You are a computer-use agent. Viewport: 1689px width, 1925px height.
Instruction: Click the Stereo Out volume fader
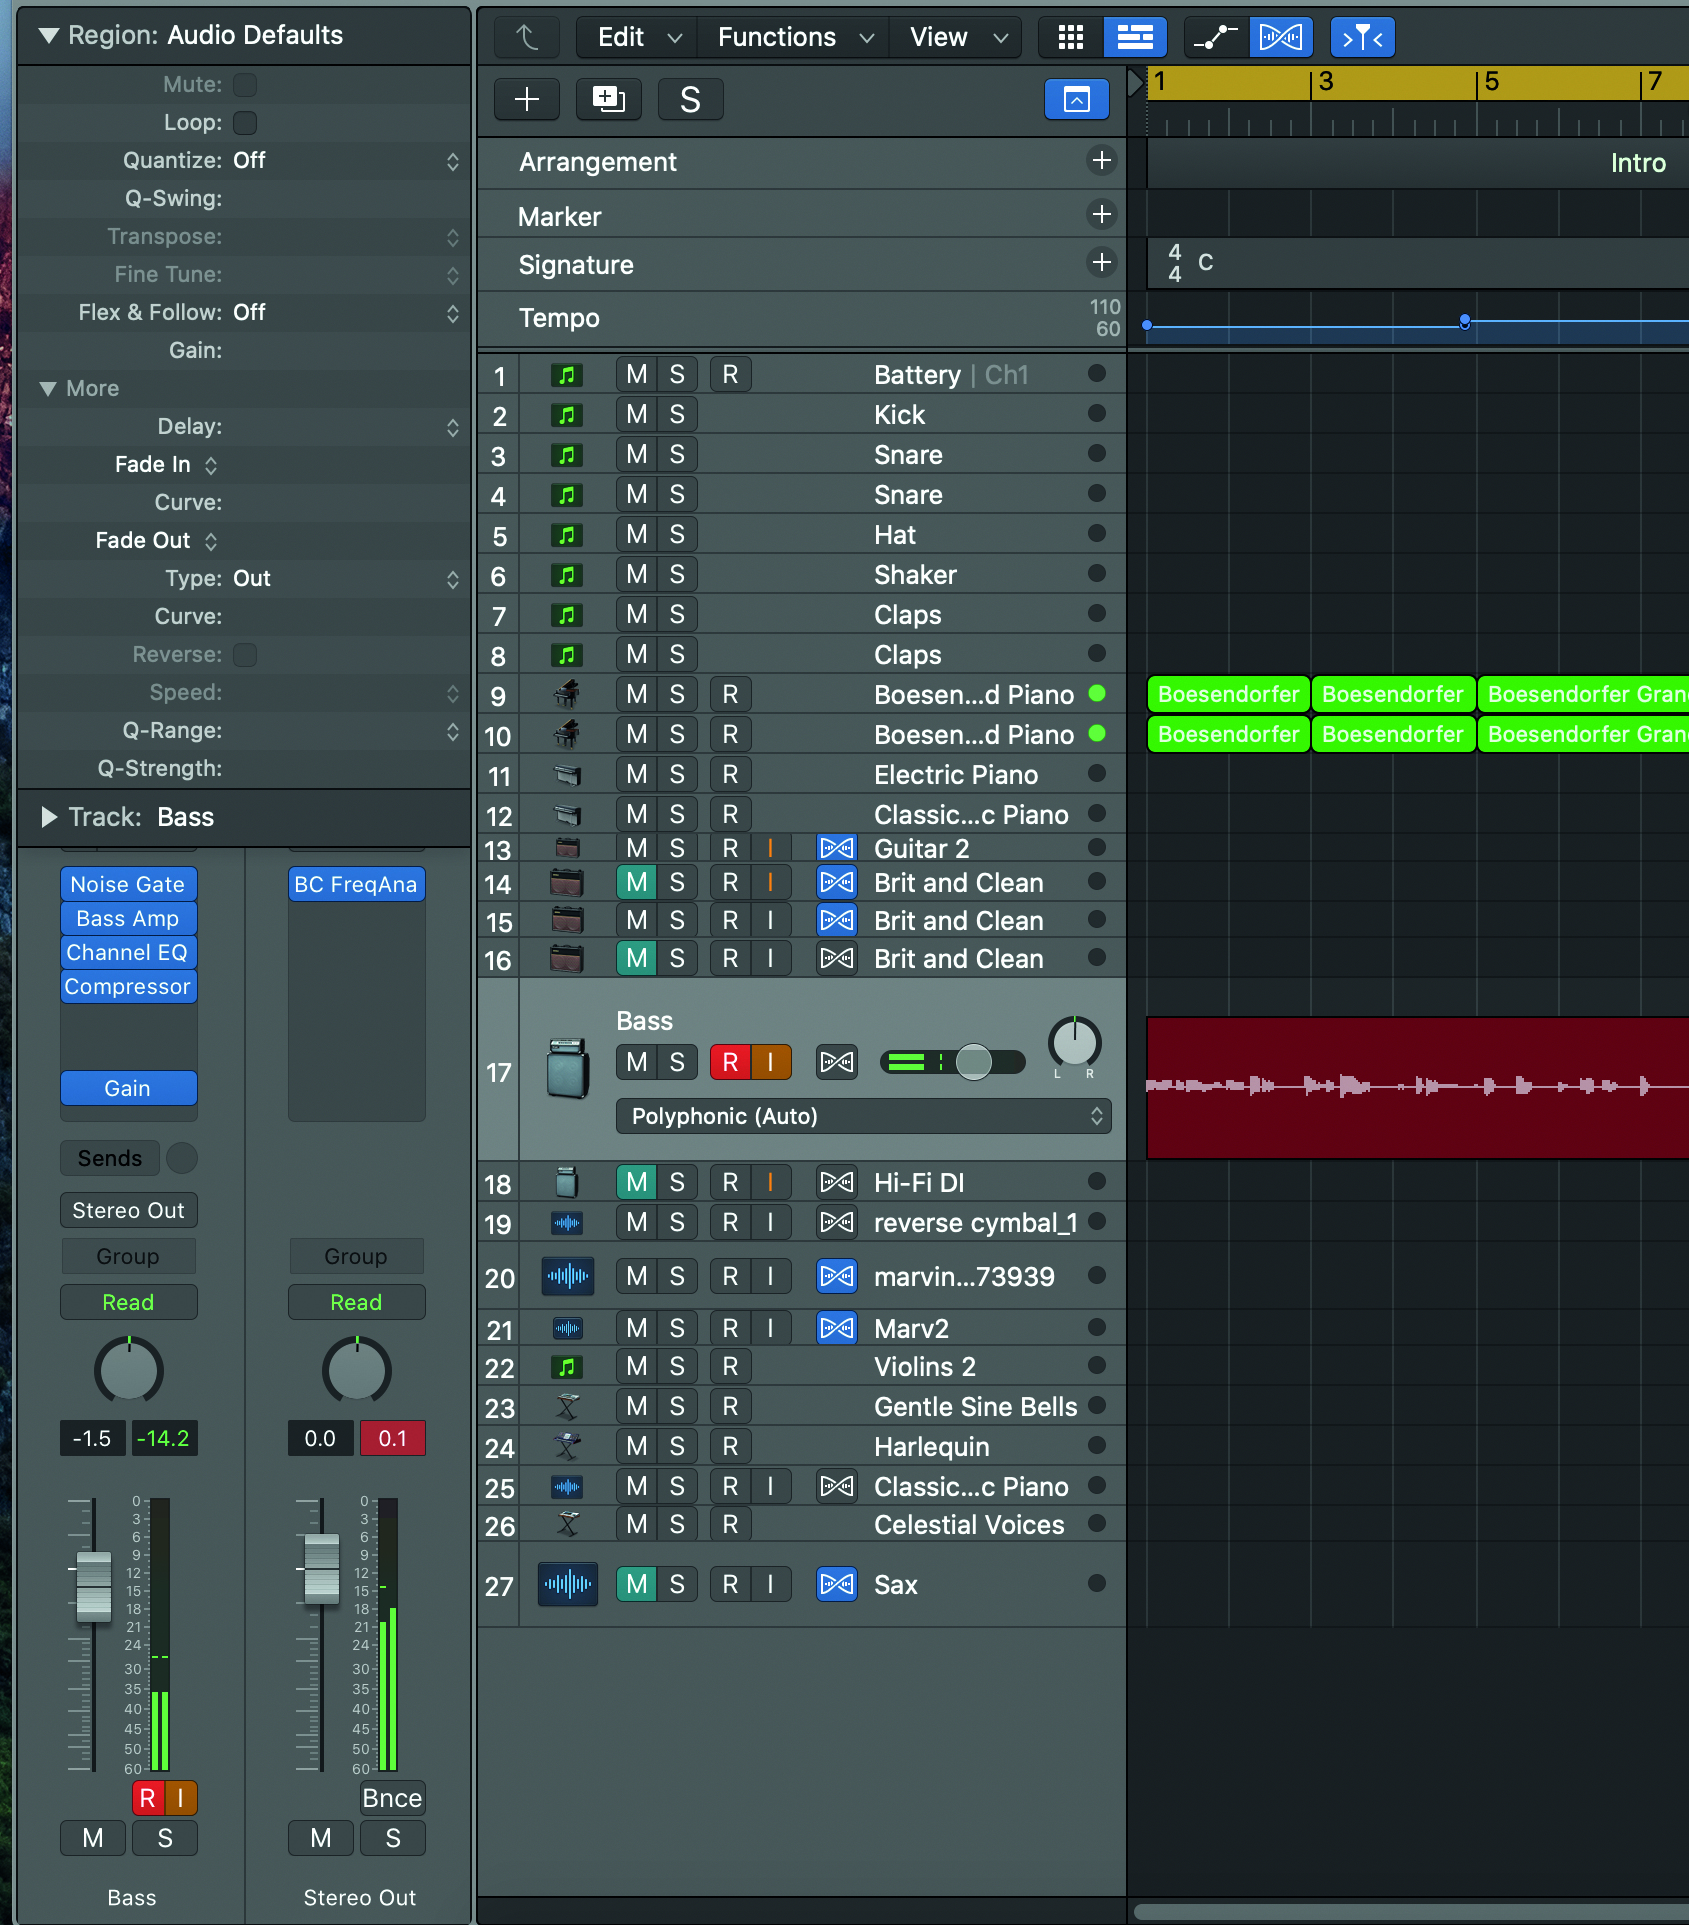(321, 1568)
